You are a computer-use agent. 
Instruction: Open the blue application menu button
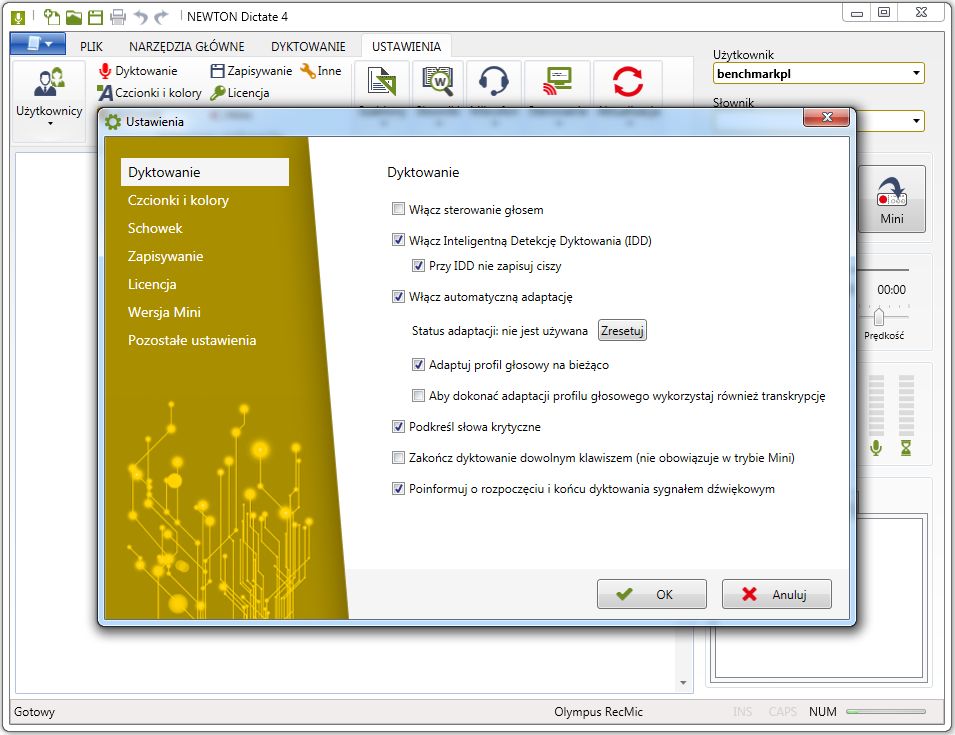coord(38,43)
